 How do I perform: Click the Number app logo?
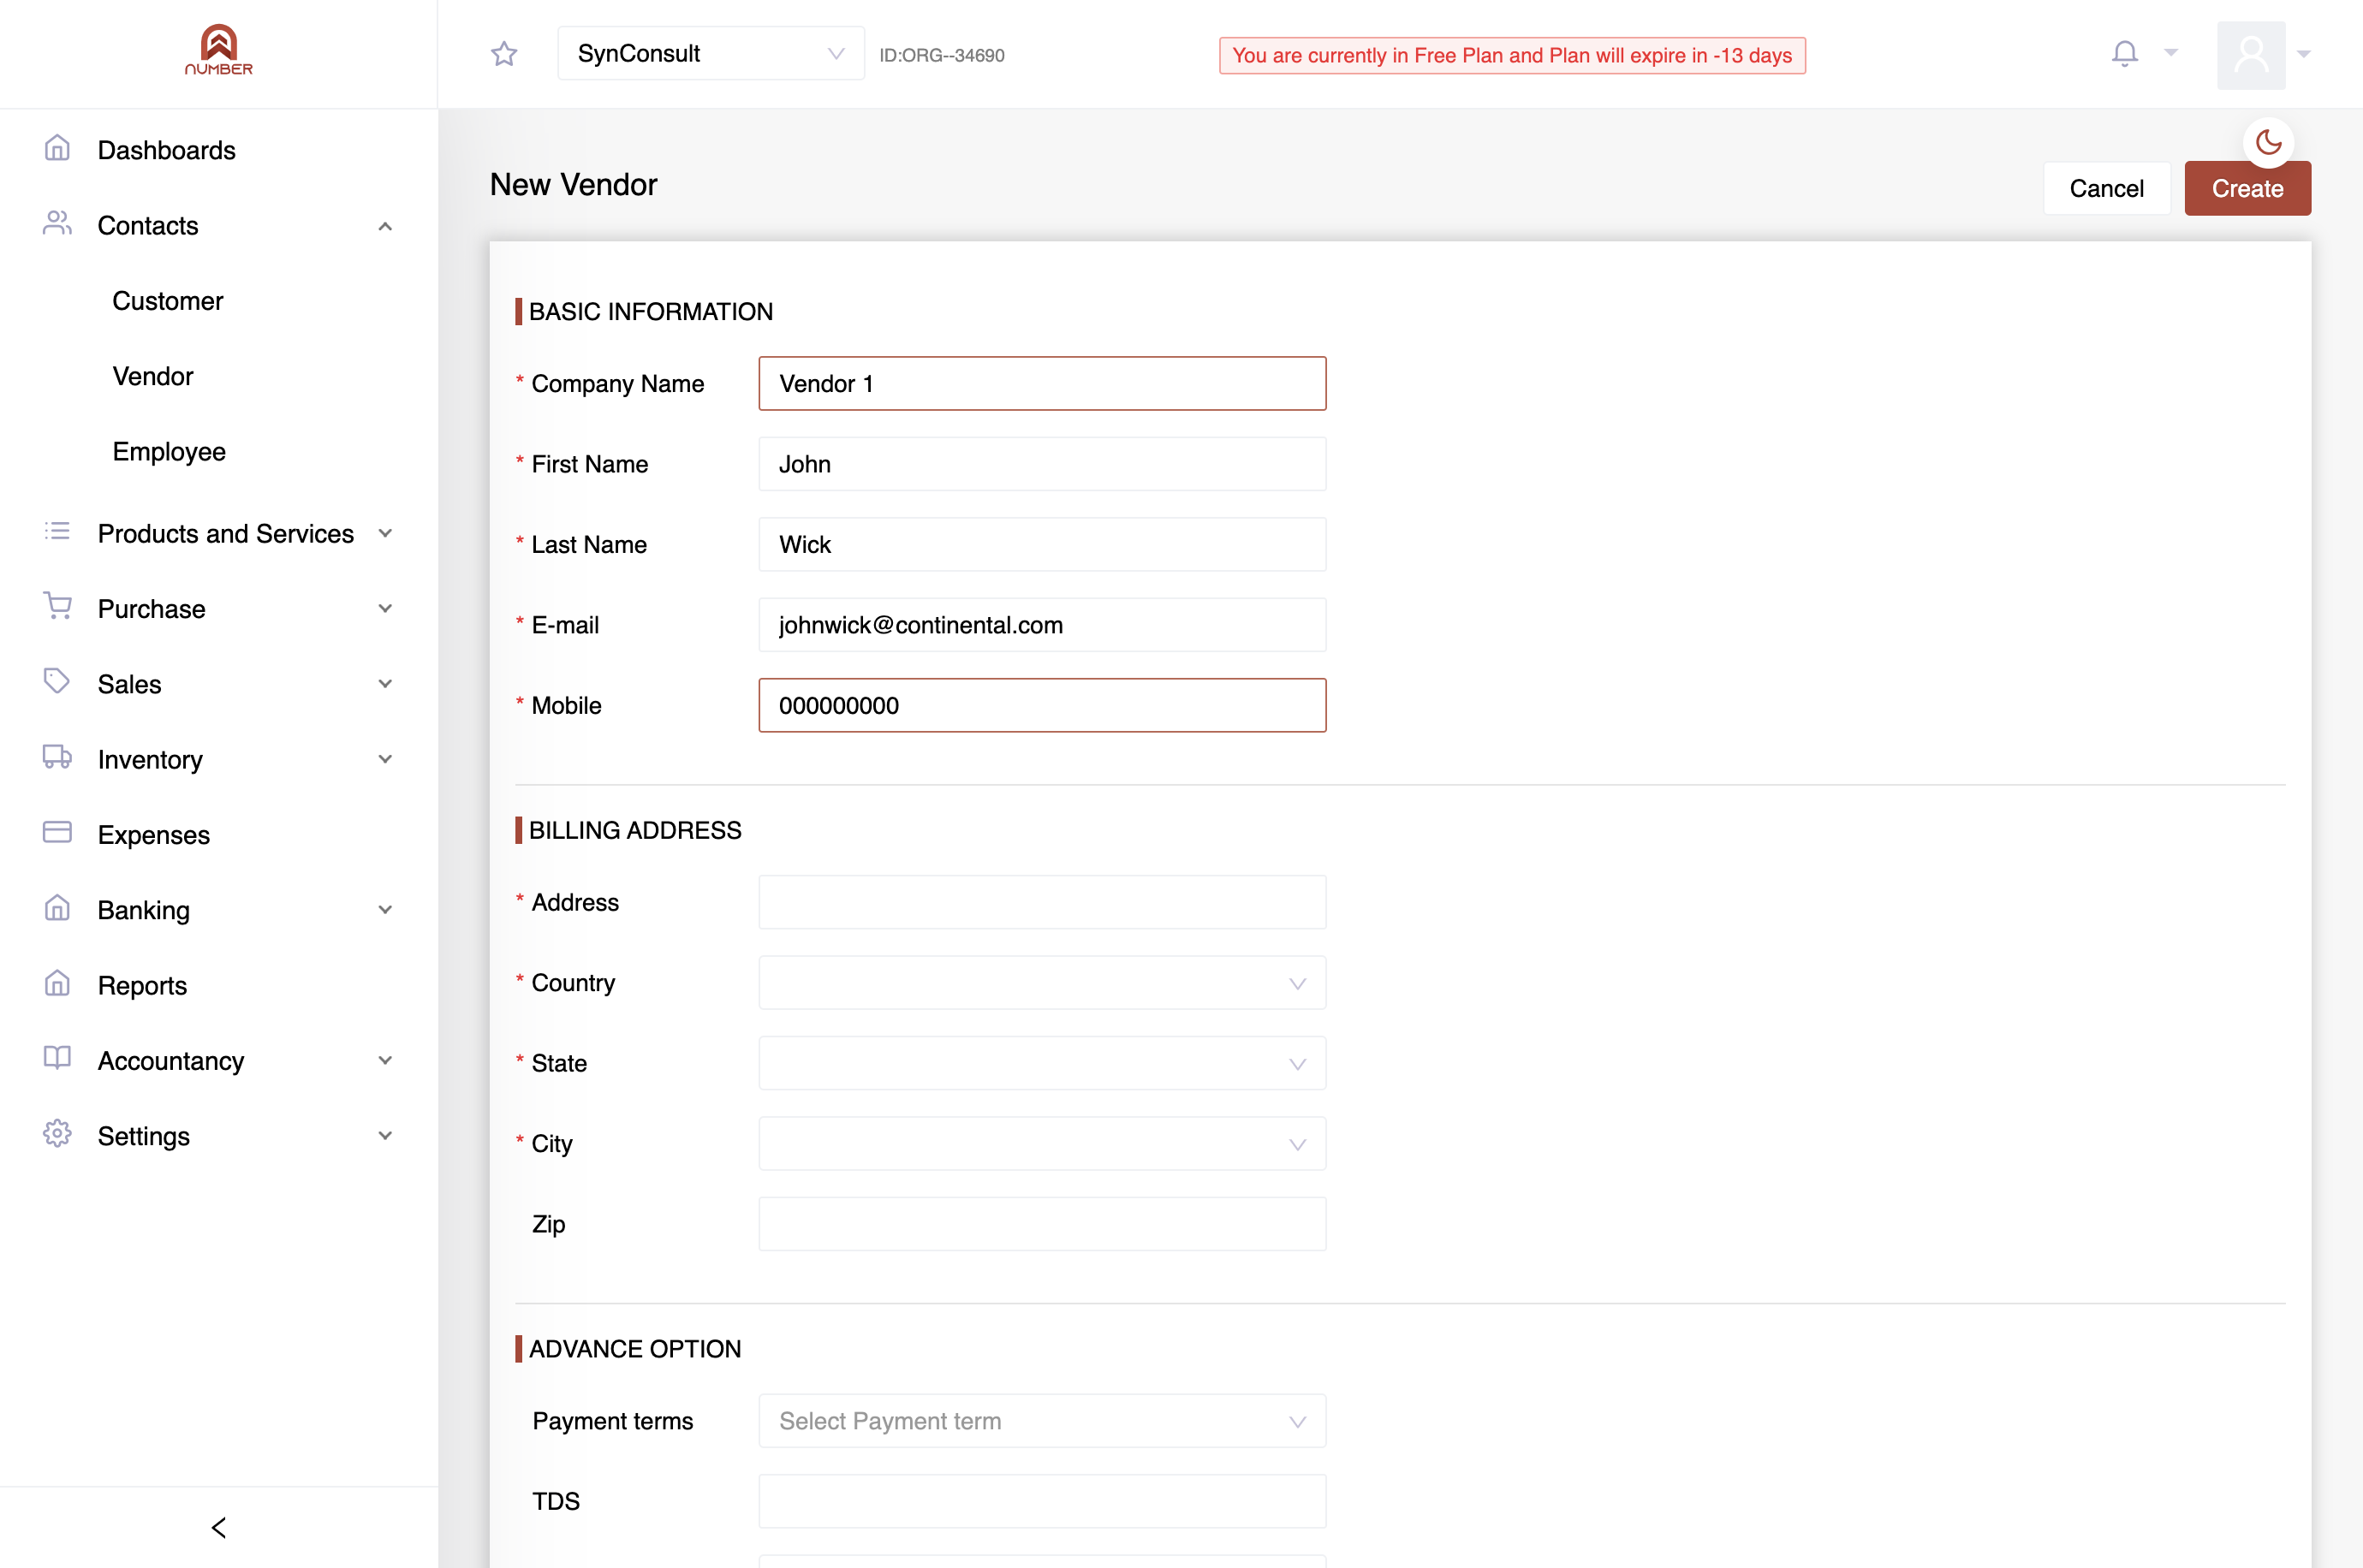coord(219,51)
